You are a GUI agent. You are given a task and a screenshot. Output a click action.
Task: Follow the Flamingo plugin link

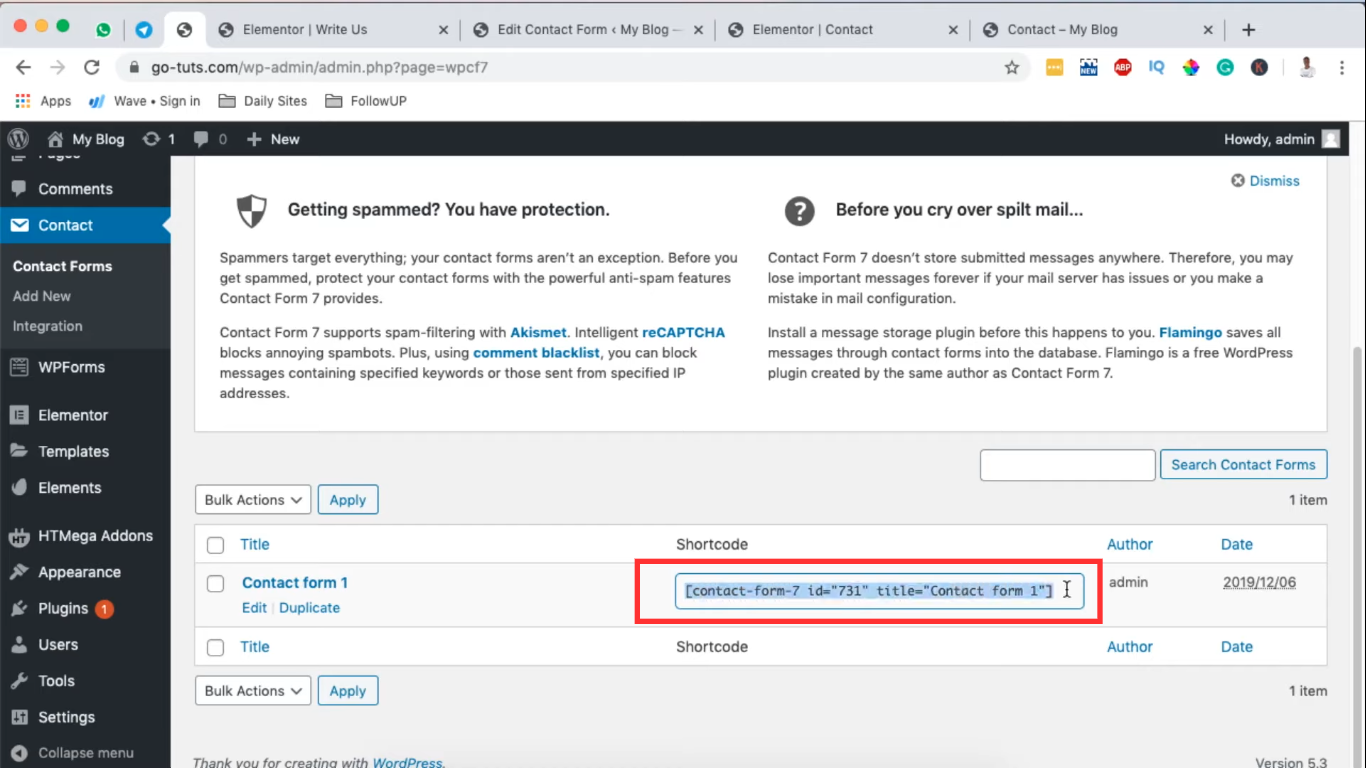(1190, 332)
